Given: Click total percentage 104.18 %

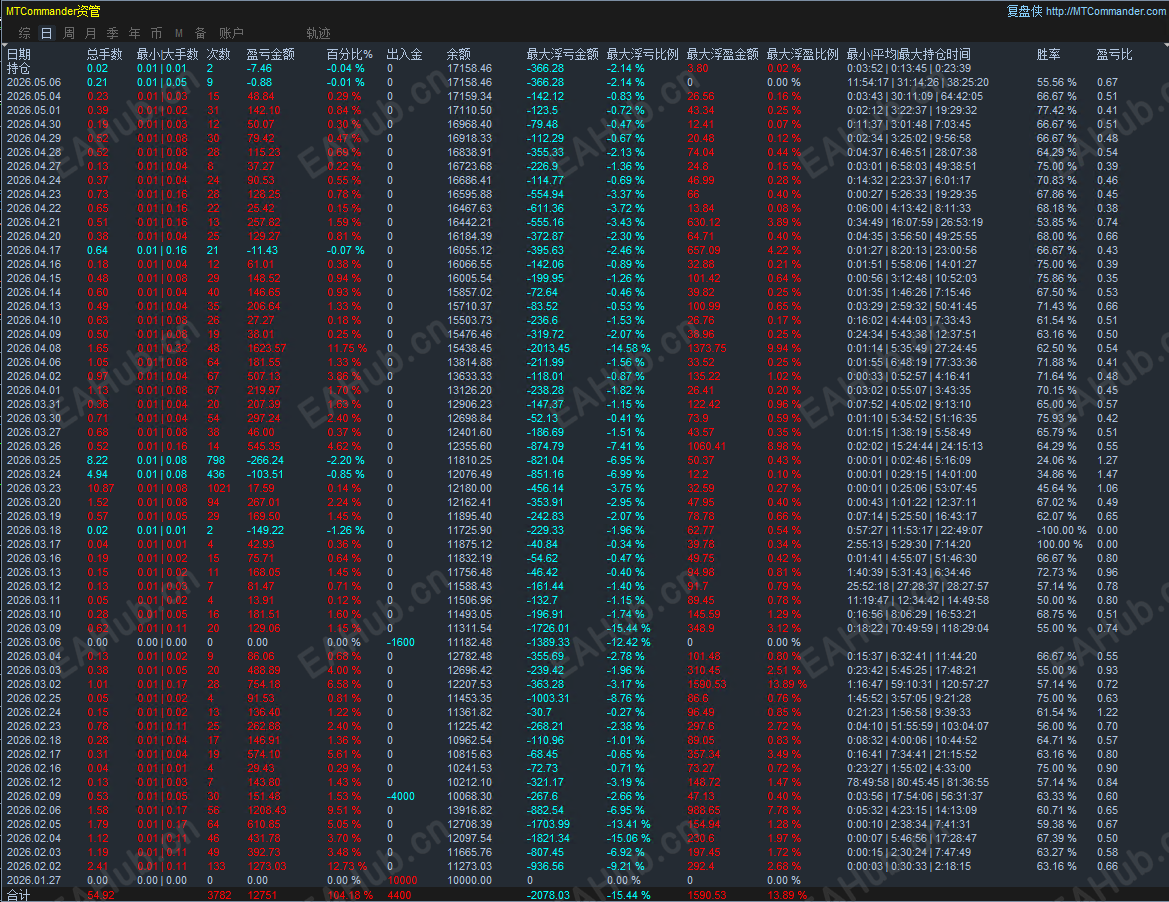Looking at the screenshot, I should click(350, 895).
